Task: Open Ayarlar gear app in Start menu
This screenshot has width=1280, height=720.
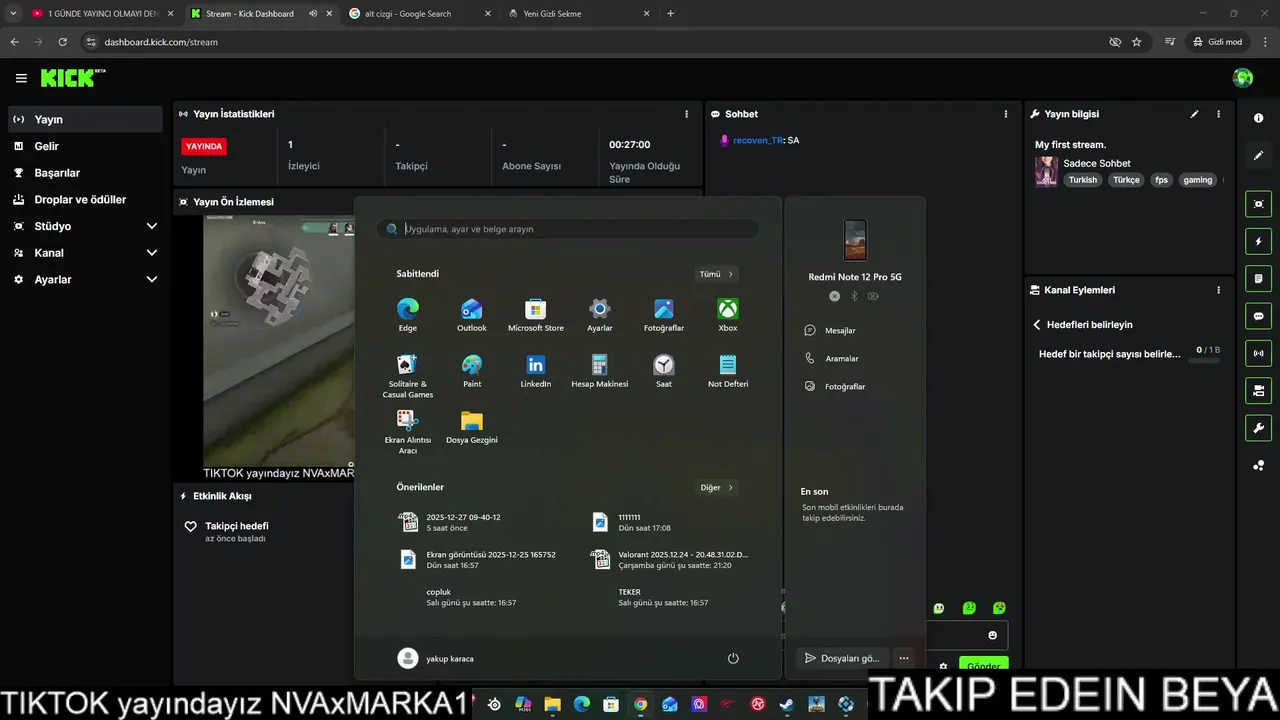Action: [x=600, y=315]
